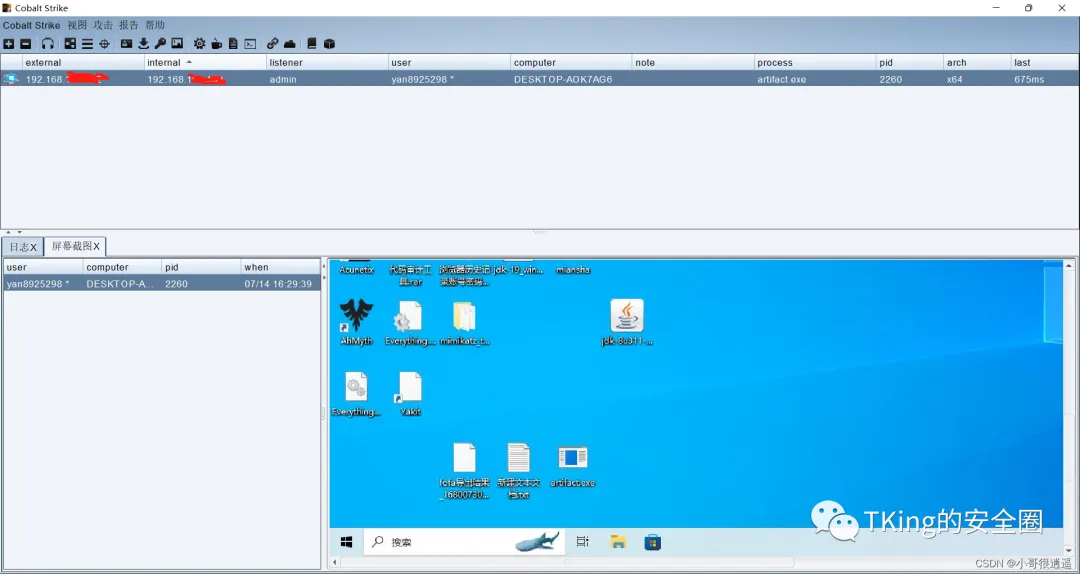Open Downloaded Files toolbar icon
1080x574 pixels.
143,43
